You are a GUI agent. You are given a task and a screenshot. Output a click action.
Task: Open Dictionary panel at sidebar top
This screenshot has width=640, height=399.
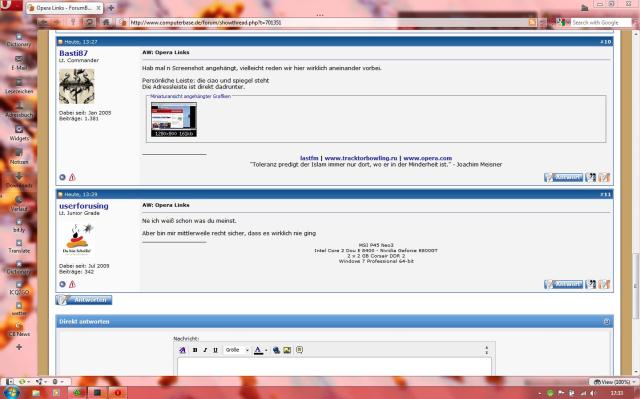18,40
